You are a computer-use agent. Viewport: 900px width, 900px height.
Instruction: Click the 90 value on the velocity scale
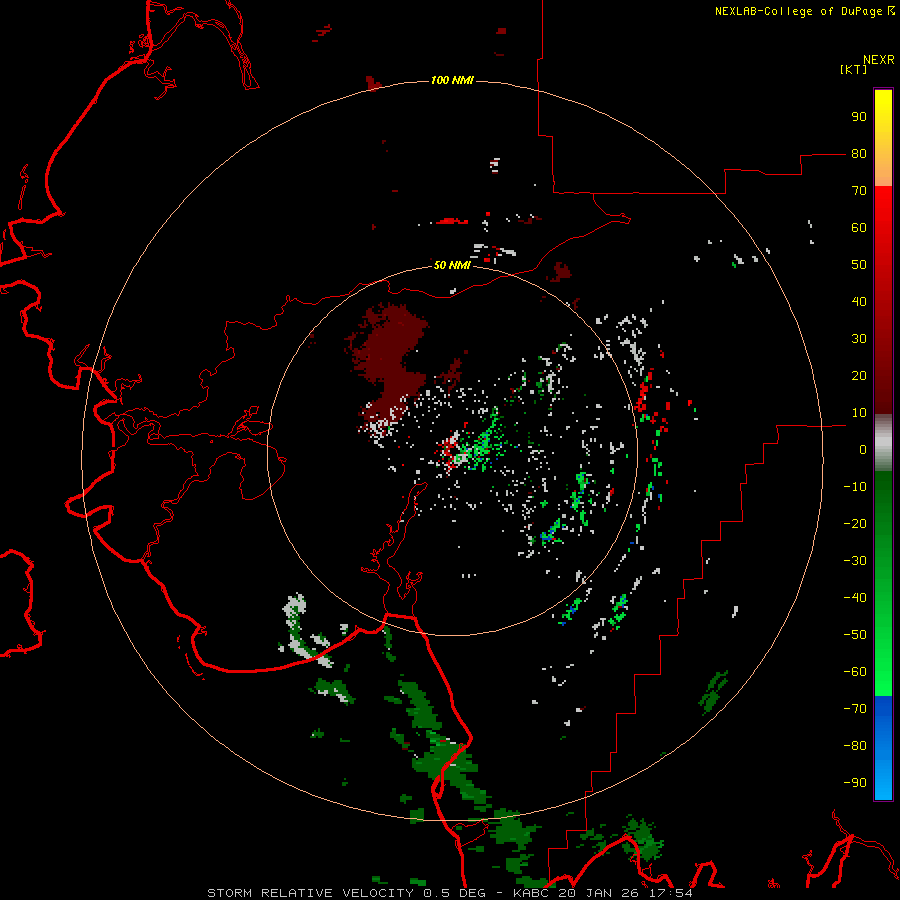pos(859,117)
